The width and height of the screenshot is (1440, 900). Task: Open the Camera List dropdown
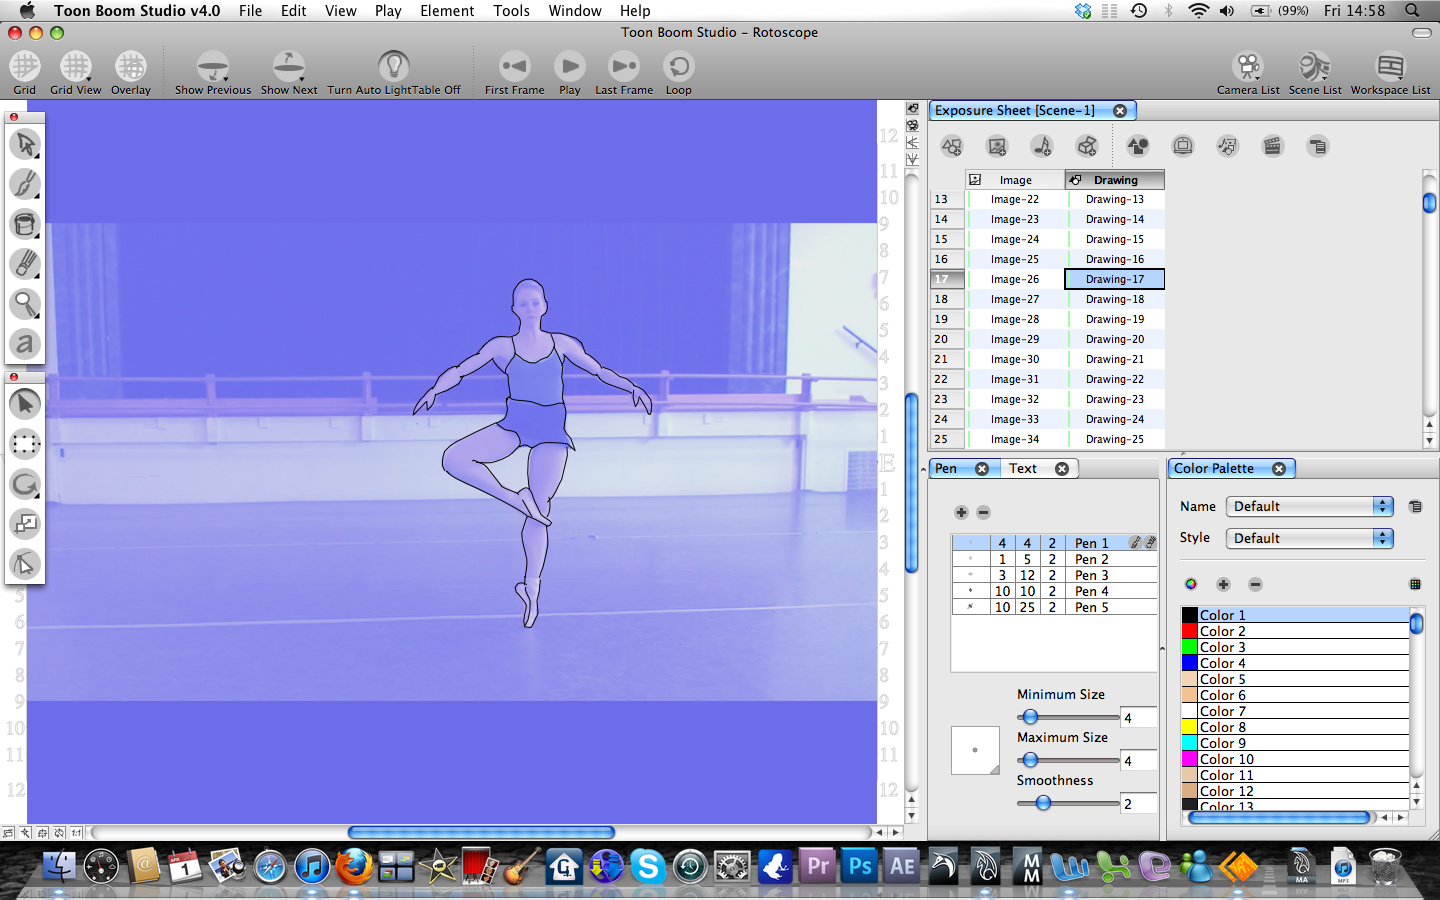(x=1247, y=70)
